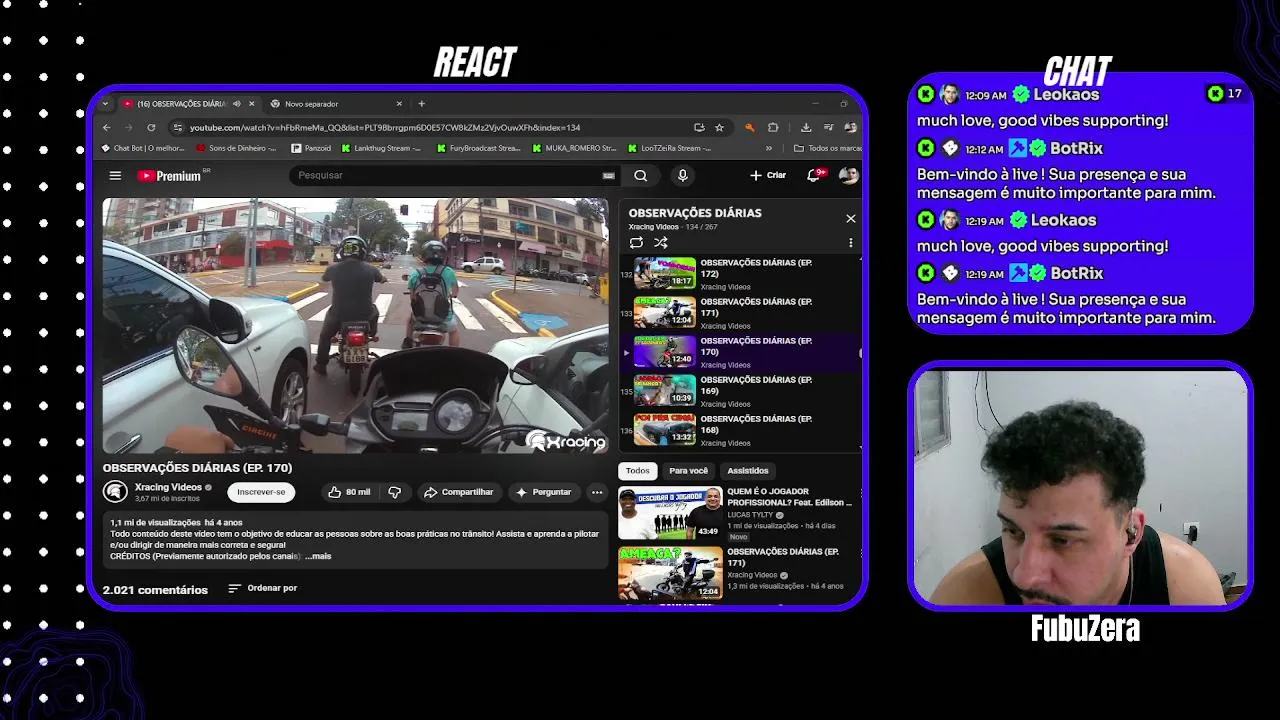
Task: Play playlist item EP. 169
Action: (x=740, y=391)
